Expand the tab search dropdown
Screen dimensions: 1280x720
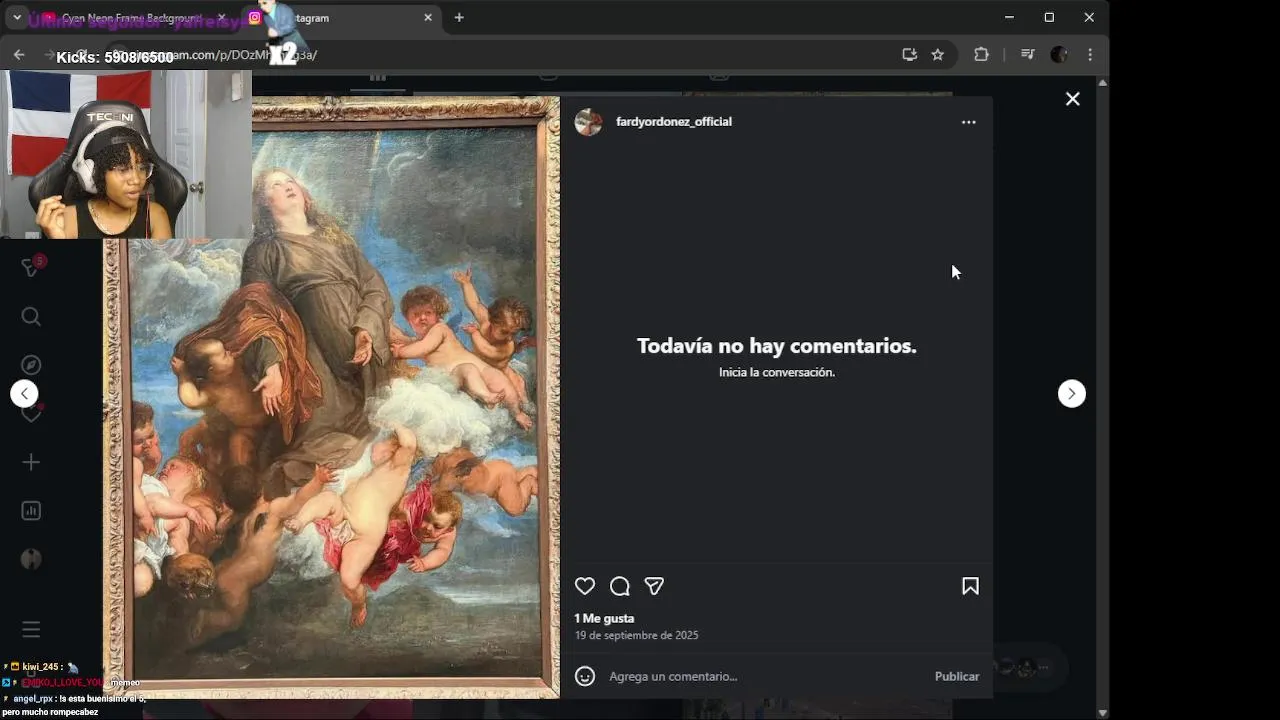tap(17, 17)
